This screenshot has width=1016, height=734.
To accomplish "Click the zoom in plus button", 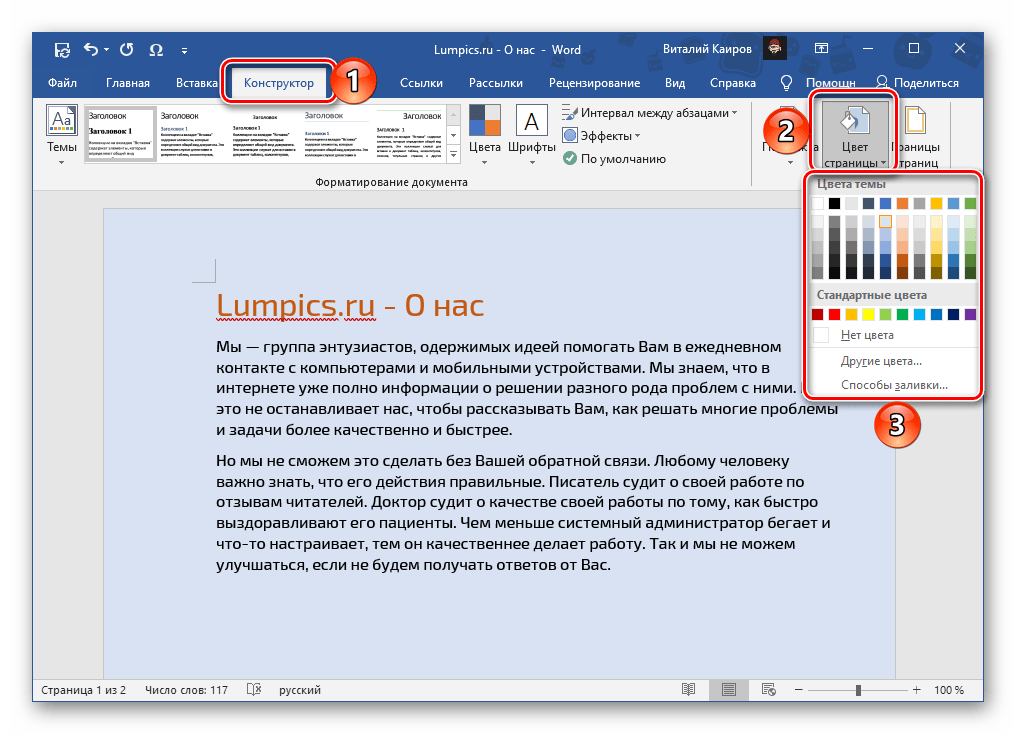I will tap(916, 690).
